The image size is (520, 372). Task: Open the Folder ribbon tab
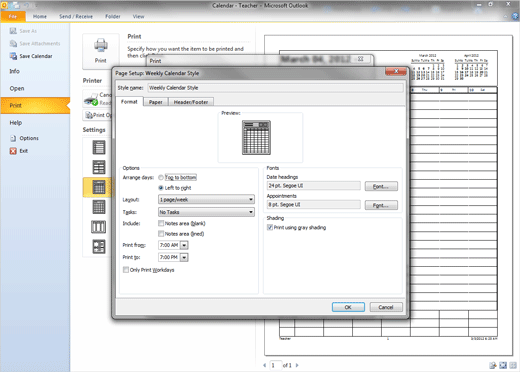[113, 16]
